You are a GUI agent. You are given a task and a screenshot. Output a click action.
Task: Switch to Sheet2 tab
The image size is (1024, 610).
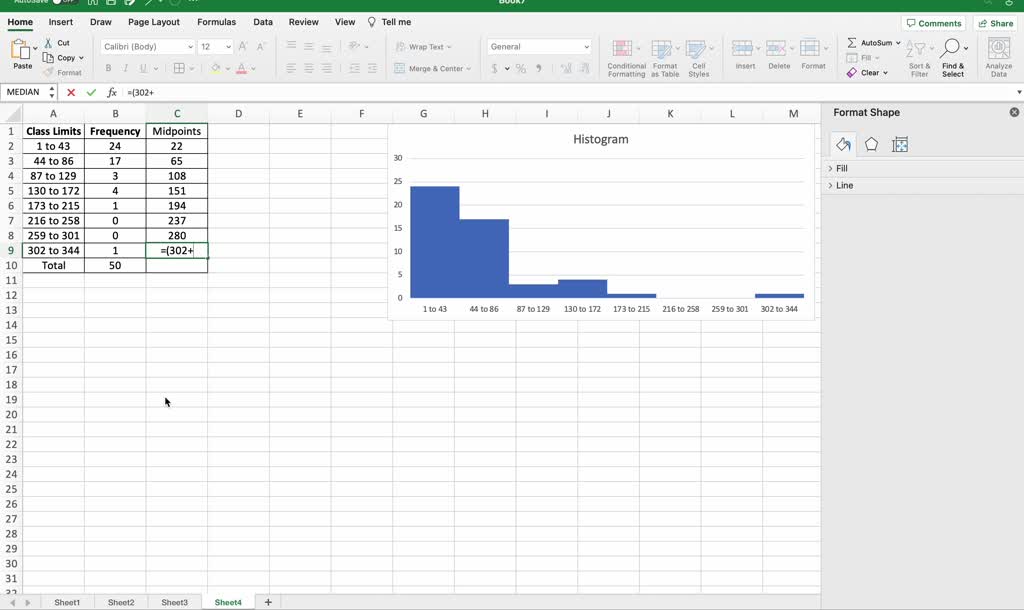pyautogui.click(x=121, y=602)
